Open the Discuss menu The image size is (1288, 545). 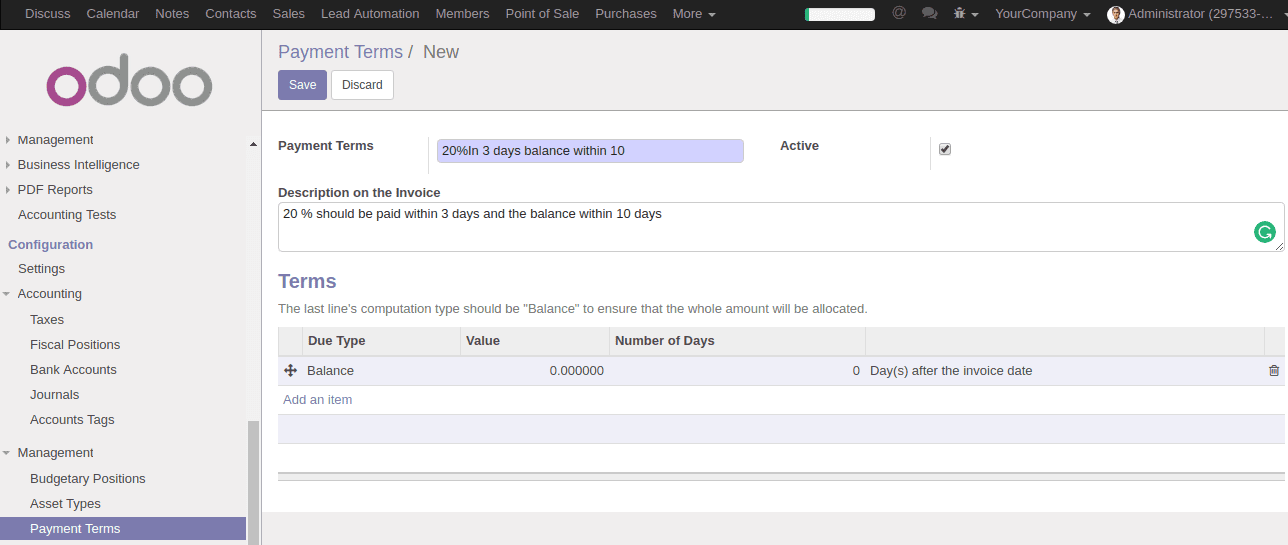[x=48, y=14]
